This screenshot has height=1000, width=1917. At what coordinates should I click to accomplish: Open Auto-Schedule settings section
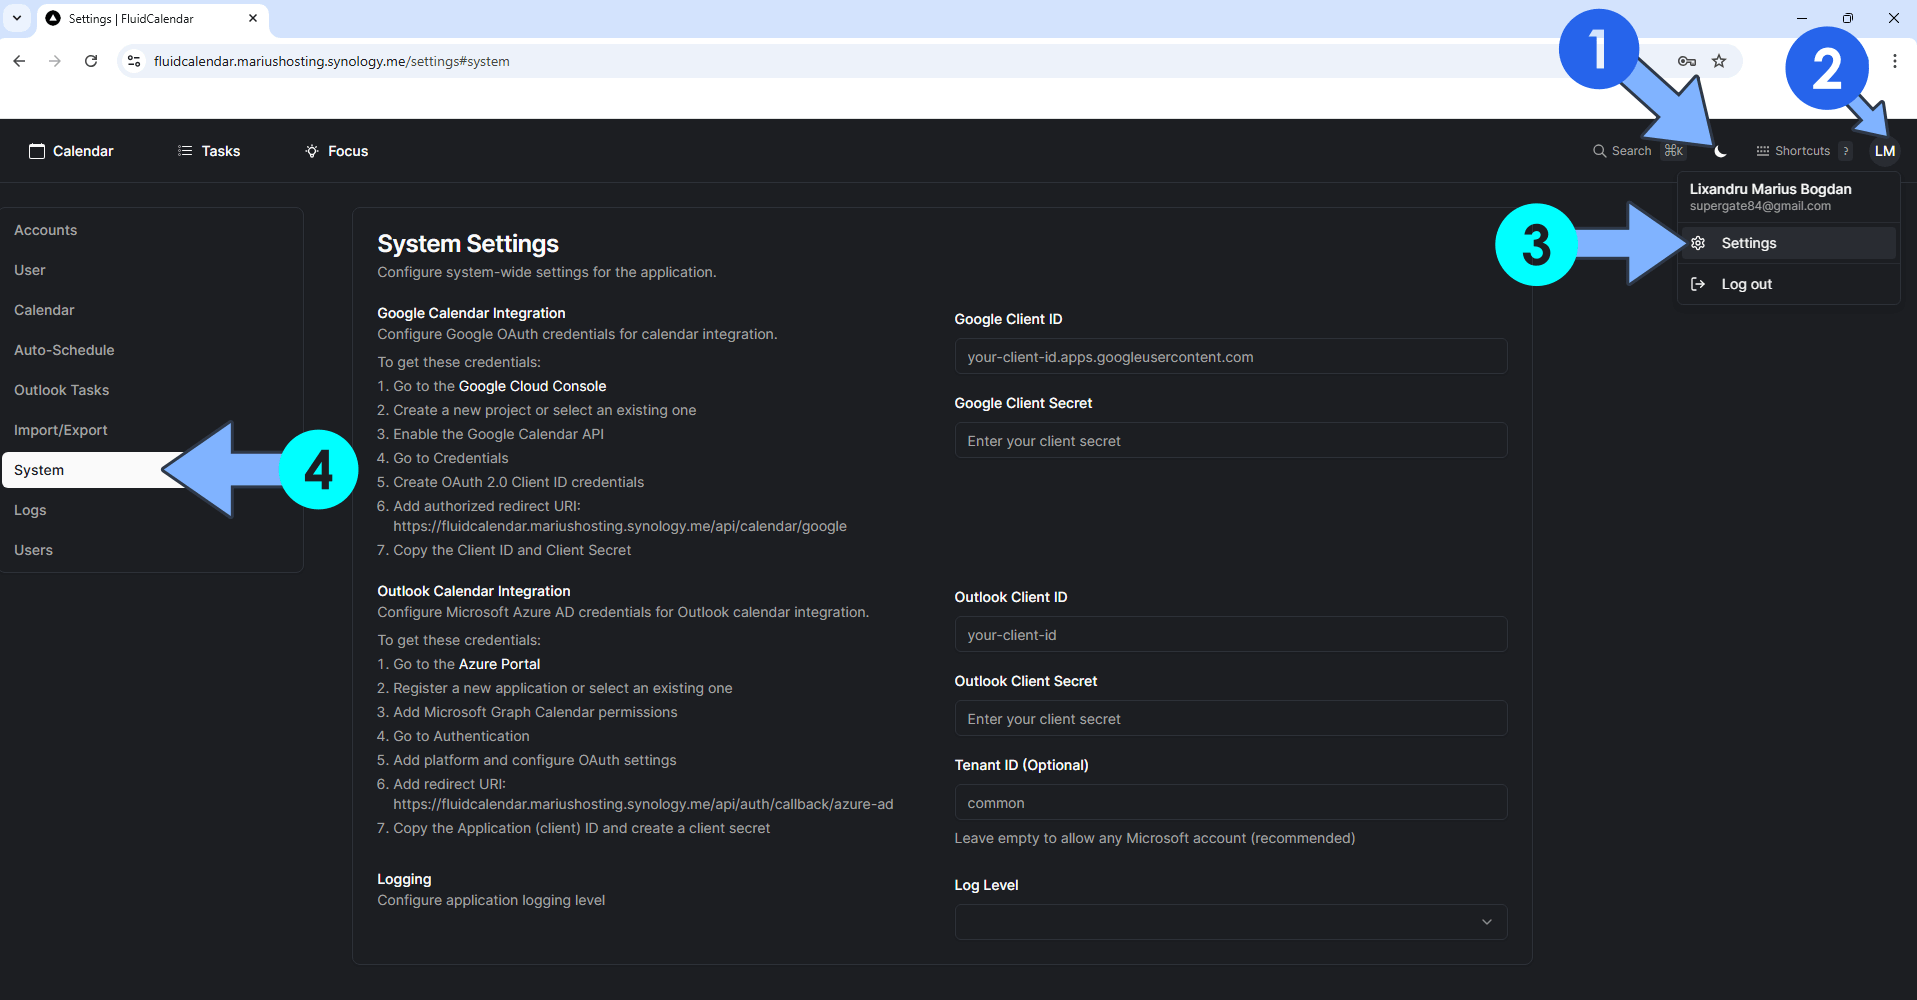[x=152, y=350]
